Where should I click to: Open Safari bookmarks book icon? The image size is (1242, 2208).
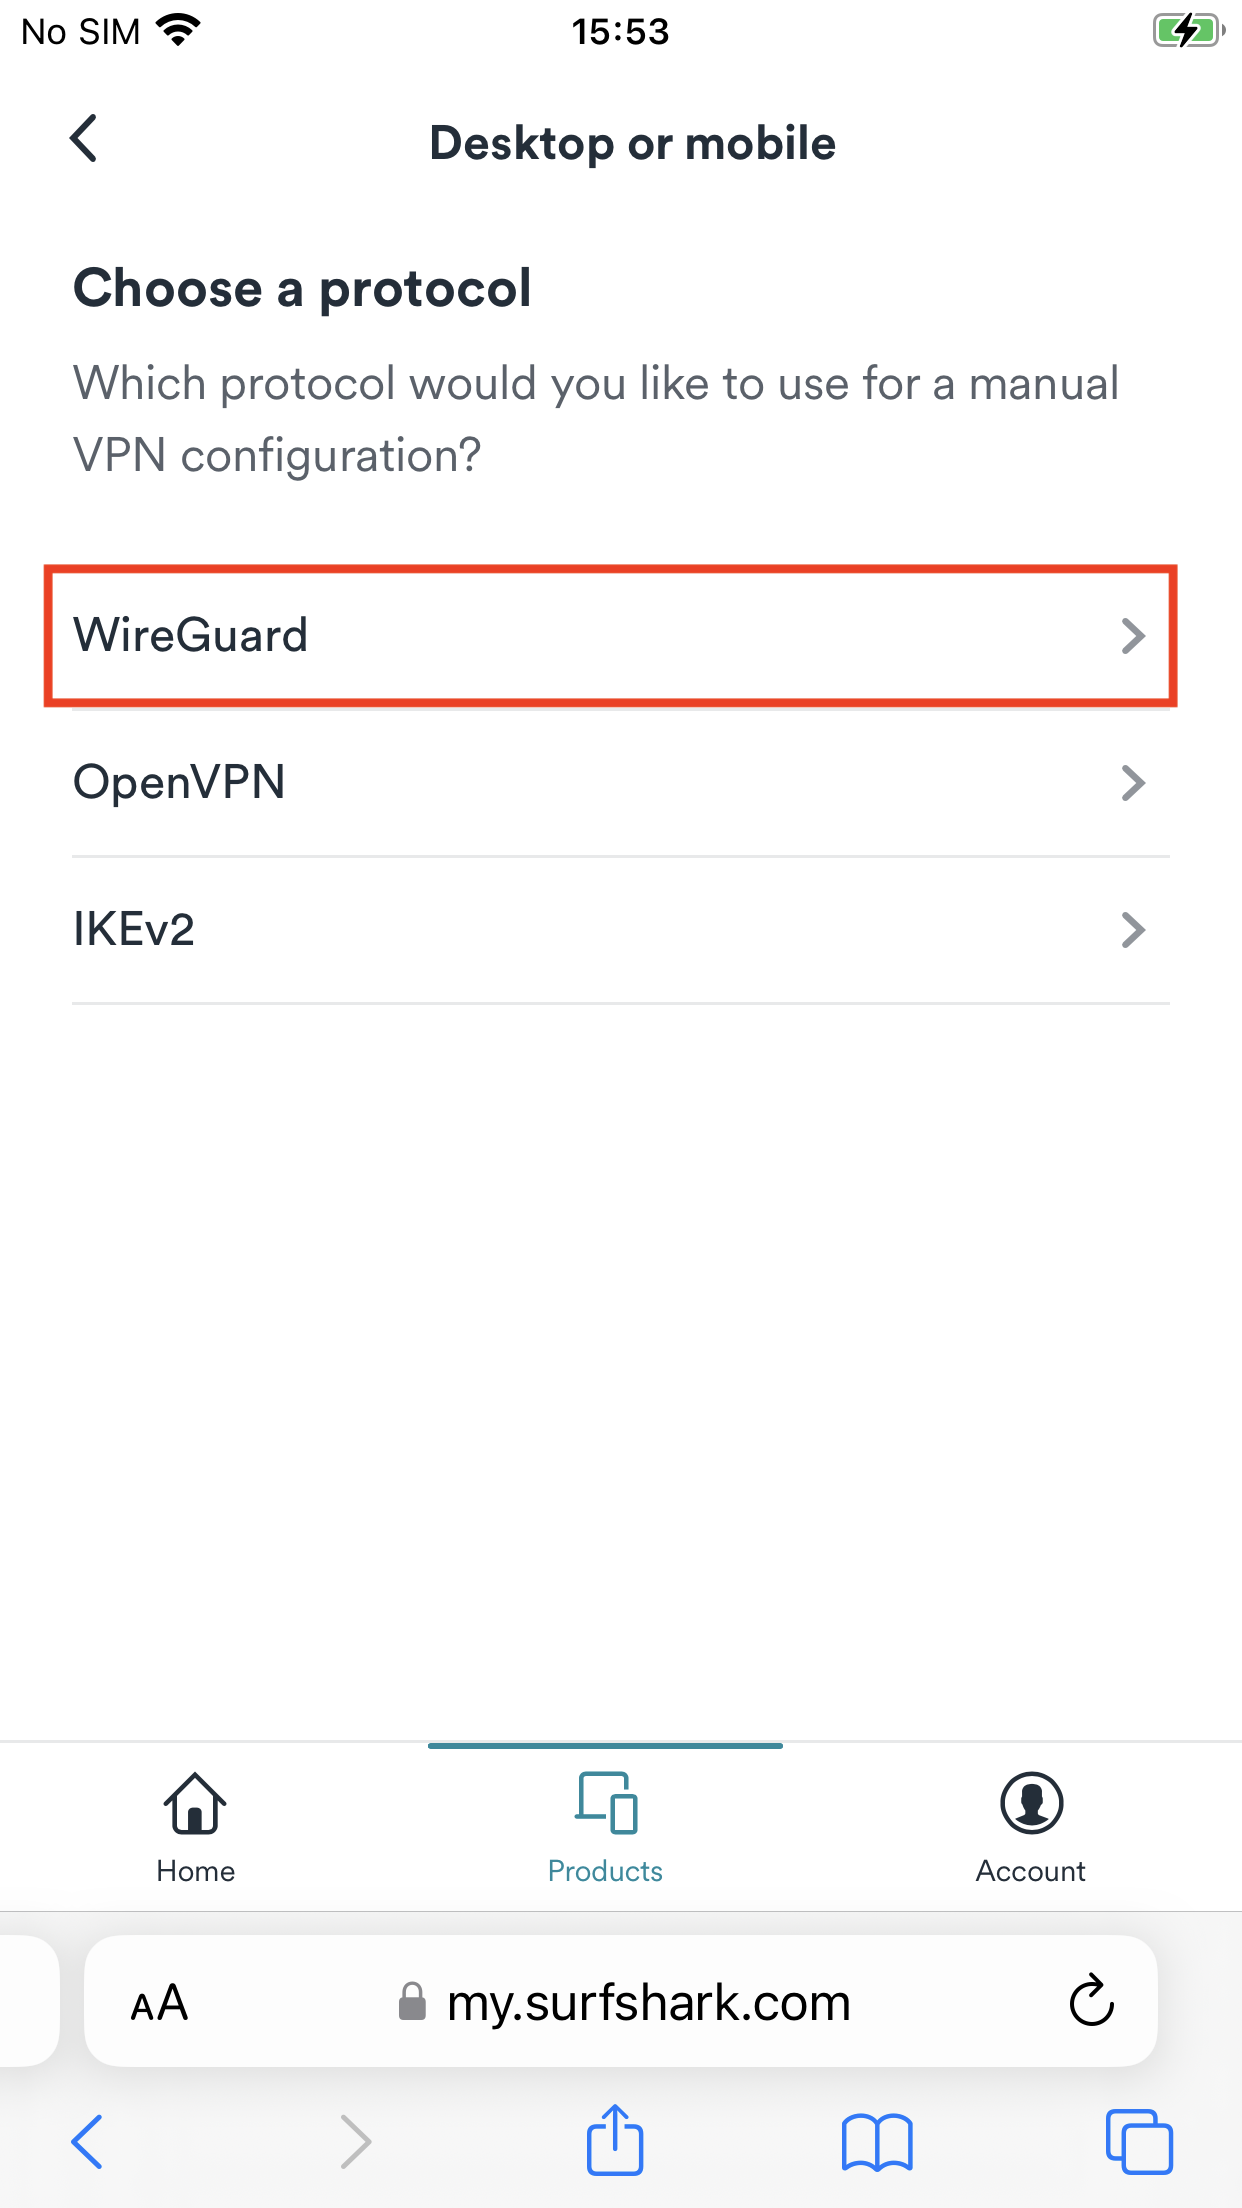pos(877,2143)
